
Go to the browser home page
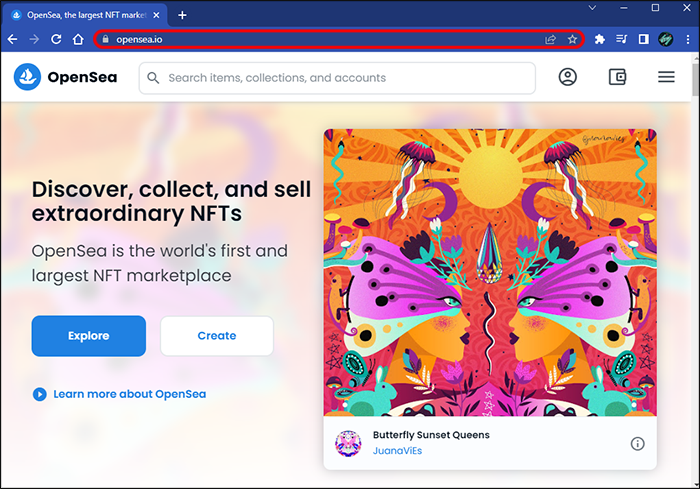77,39
